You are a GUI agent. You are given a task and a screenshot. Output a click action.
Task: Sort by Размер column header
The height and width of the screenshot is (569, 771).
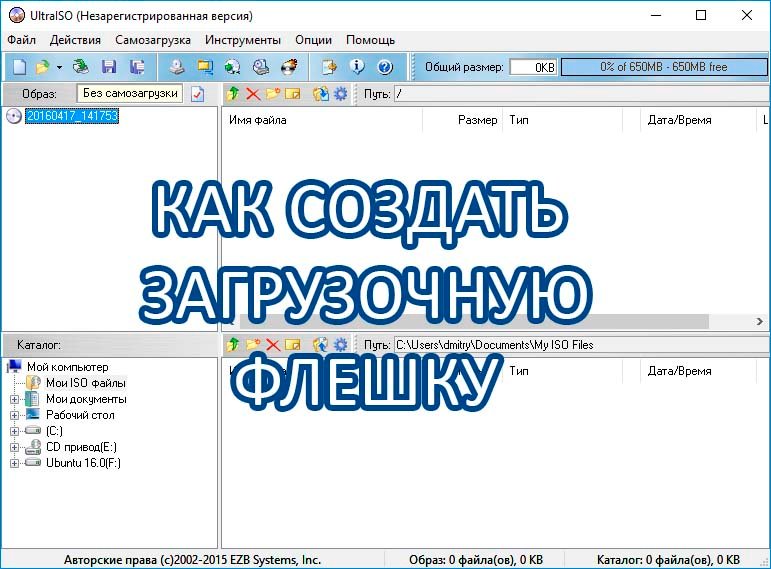(463, 120)
